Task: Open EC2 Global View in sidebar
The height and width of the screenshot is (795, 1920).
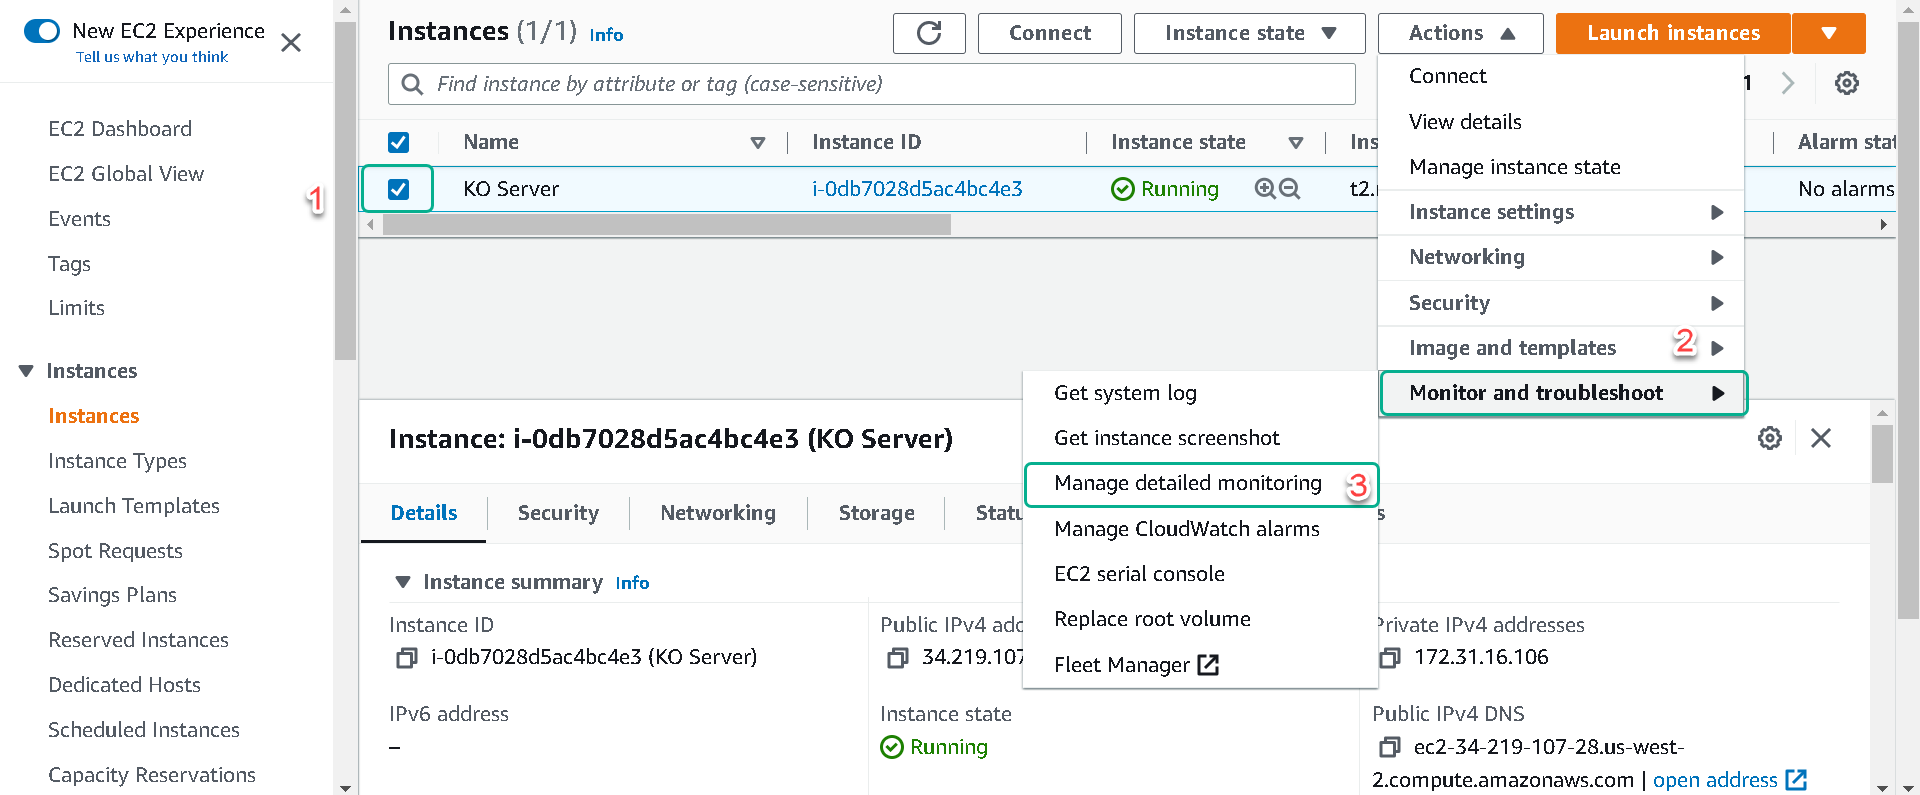Action: tap(126, 174)
